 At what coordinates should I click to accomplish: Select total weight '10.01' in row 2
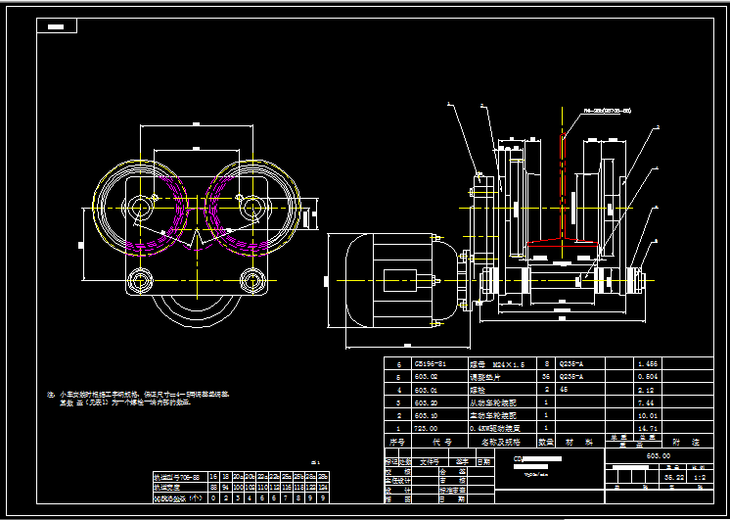point(649,415)
